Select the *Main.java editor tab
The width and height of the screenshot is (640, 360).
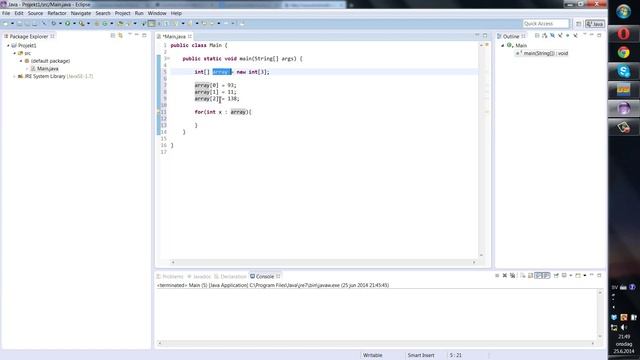174,36
